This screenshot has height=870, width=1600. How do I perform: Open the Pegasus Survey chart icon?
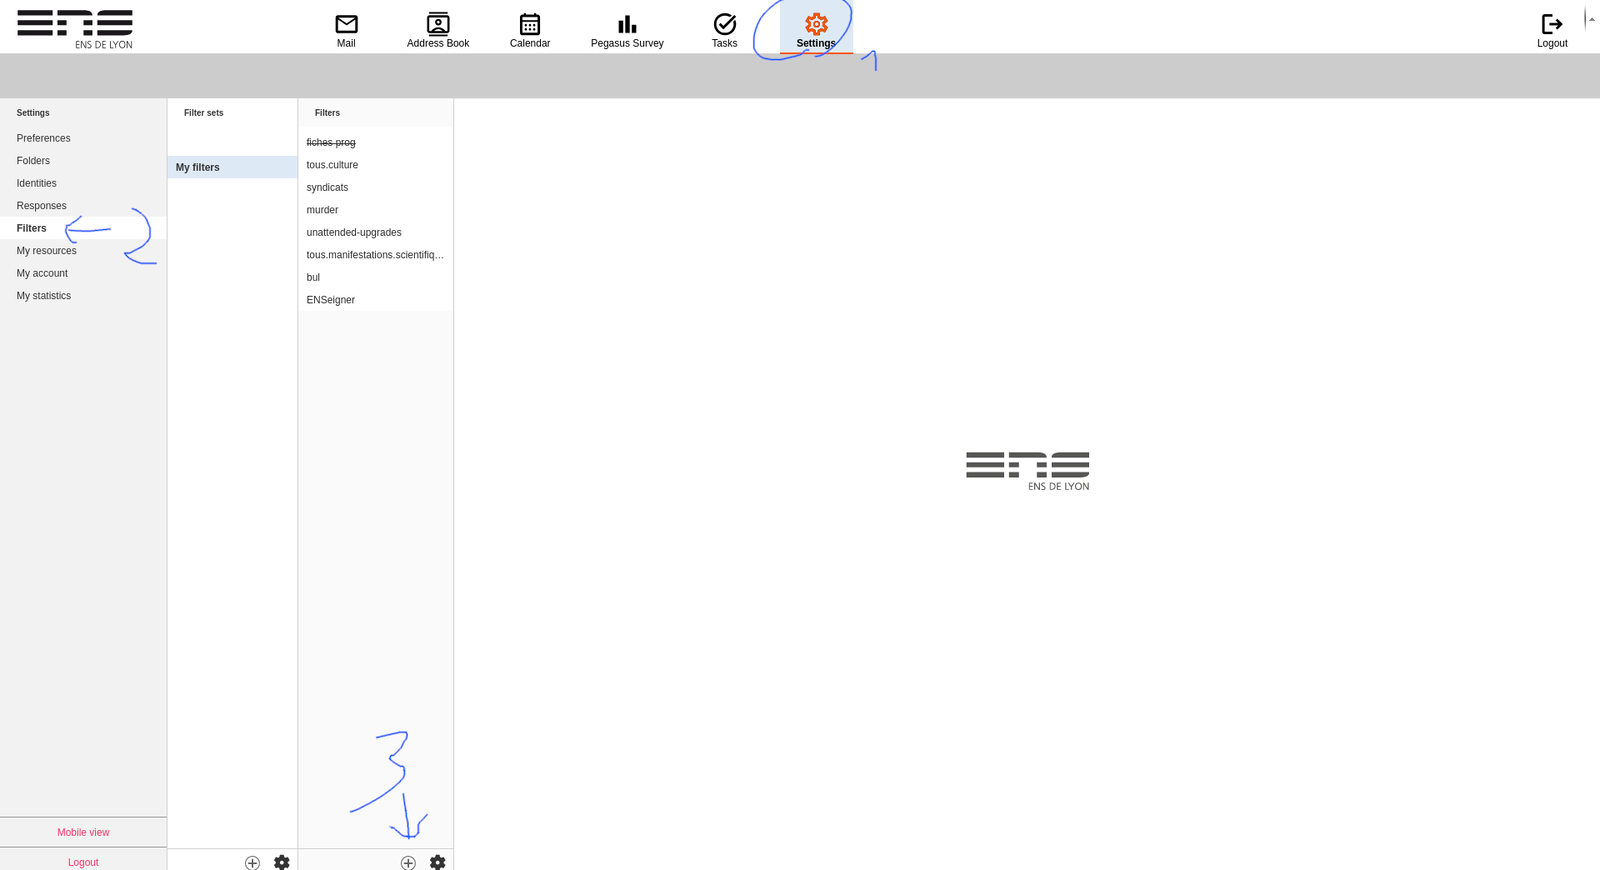627,24
